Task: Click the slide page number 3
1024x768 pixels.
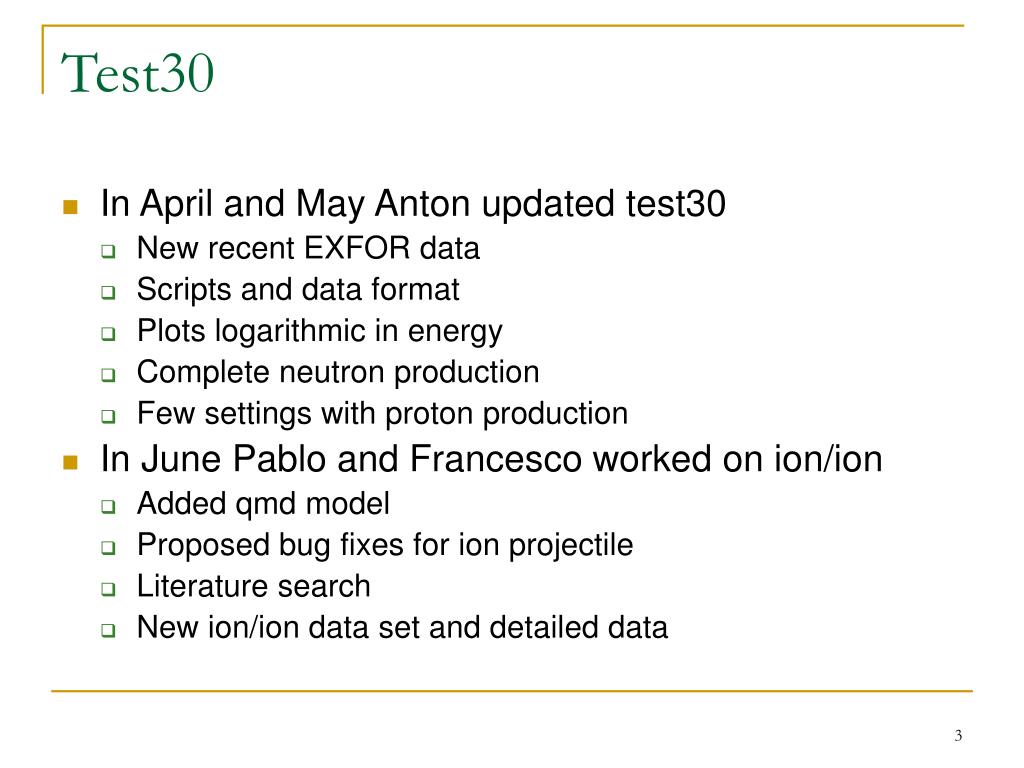Action: 958,736
